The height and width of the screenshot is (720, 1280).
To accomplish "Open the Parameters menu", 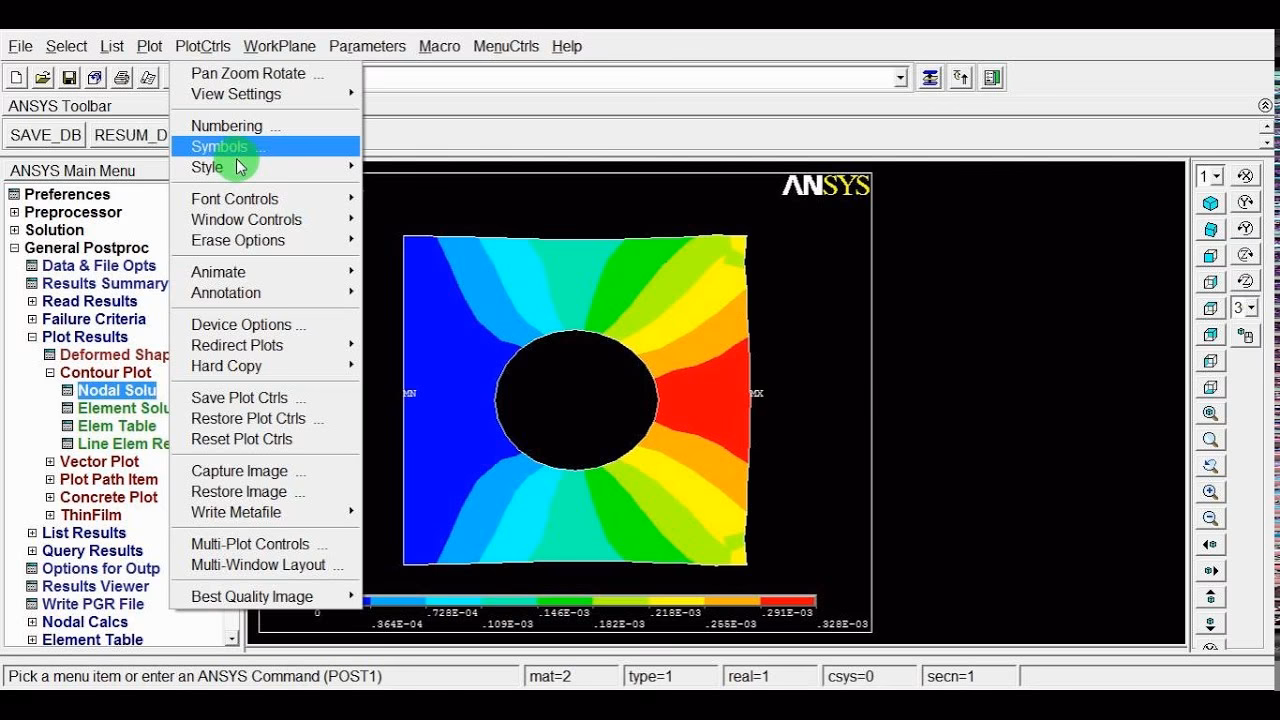I will 367,46.
